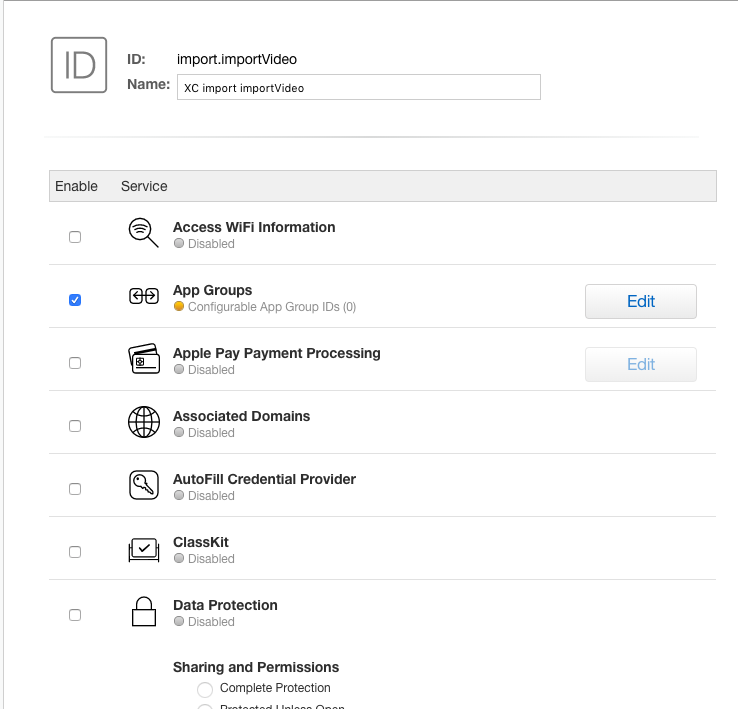Click the Access WiFi Information magnifier icon
The width and height of the screenshot is (738, 709).
pyautogui.click(x=144, y=233)
